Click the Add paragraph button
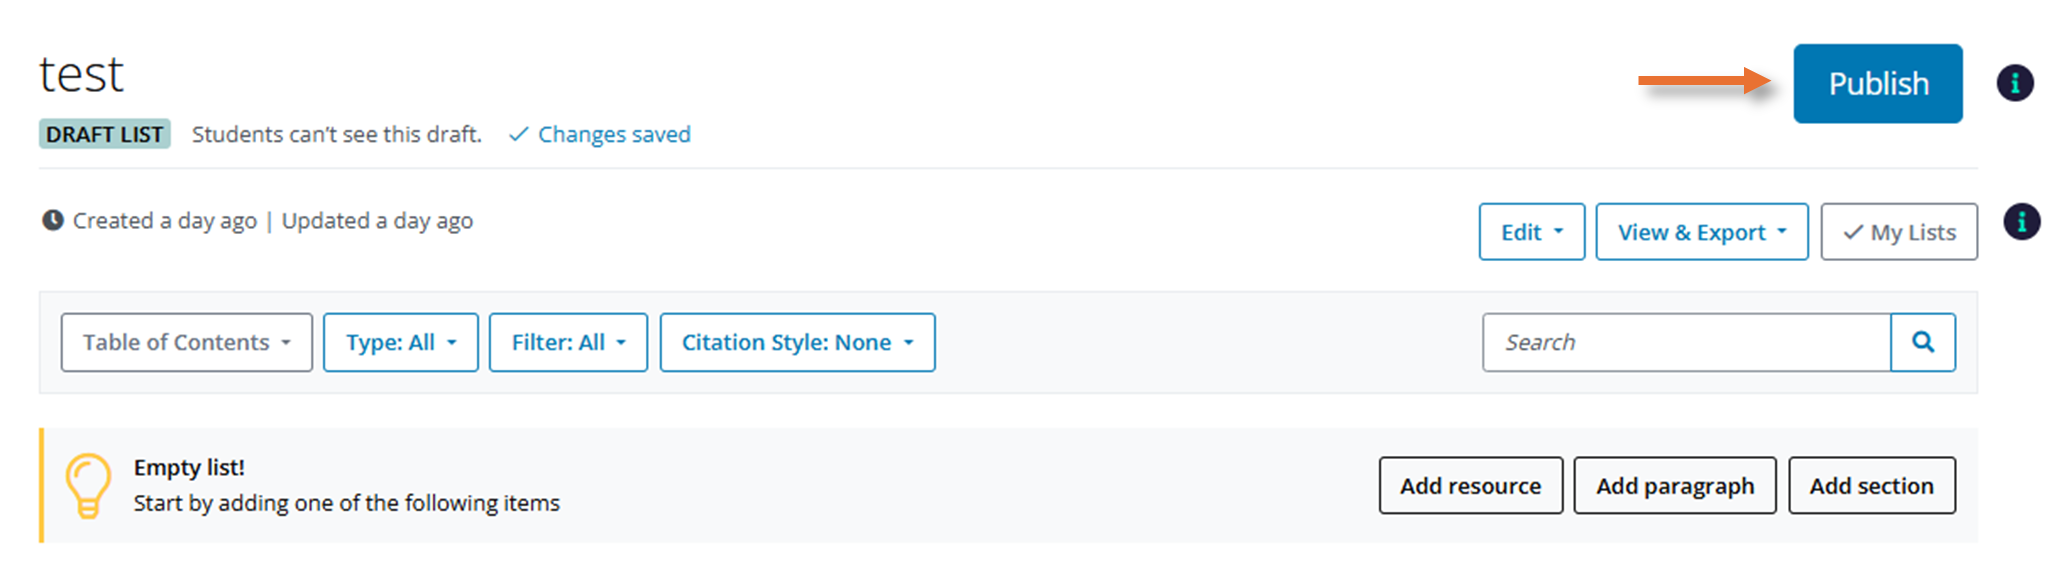This screenshot has height=575, width=2068. tap(1675, 486)
